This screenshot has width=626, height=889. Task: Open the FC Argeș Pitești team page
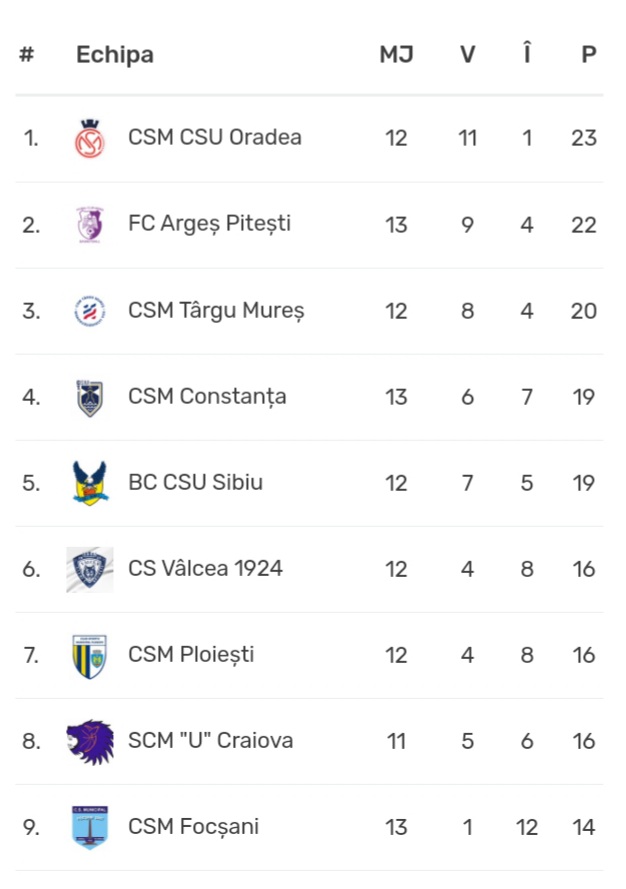point(209,225)
